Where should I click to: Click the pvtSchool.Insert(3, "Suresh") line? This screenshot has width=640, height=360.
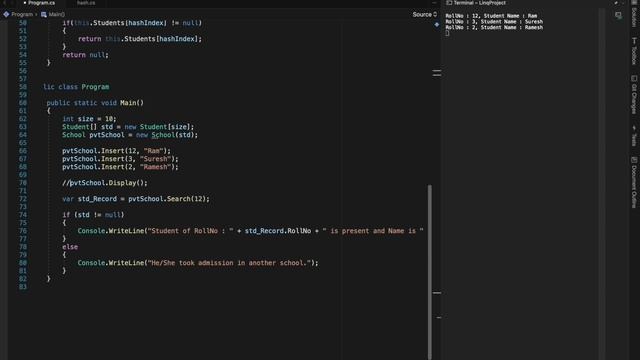point(120,159)
